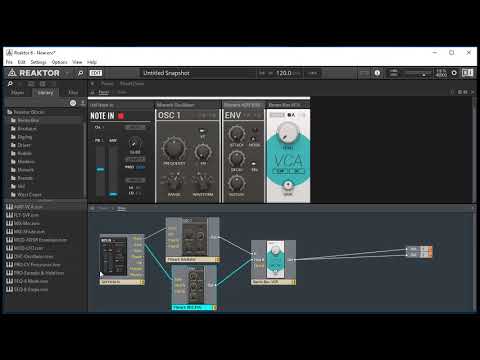Click the large VCA Level knob

pyautogui.click(x=288, y=132)
